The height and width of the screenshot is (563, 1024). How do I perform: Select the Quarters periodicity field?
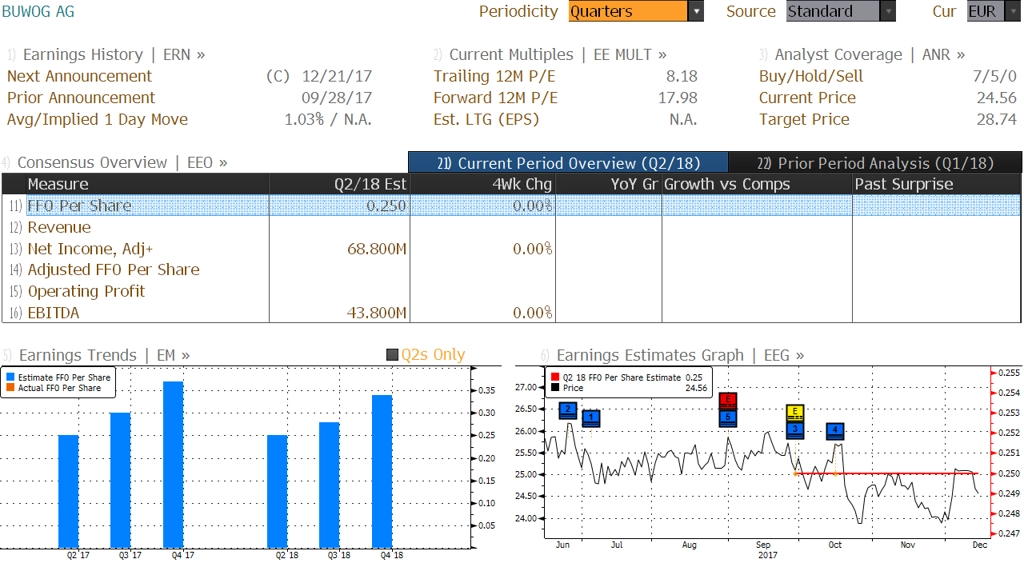[x=628, y=11]
